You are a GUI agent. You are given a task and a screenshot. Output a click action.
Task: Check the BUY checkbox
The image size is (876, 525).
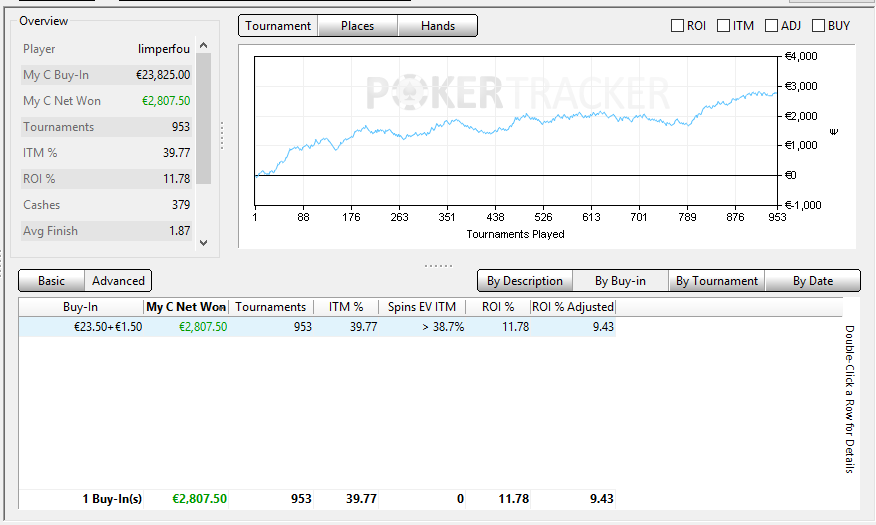pyautogui.click(x=818, y=26)
